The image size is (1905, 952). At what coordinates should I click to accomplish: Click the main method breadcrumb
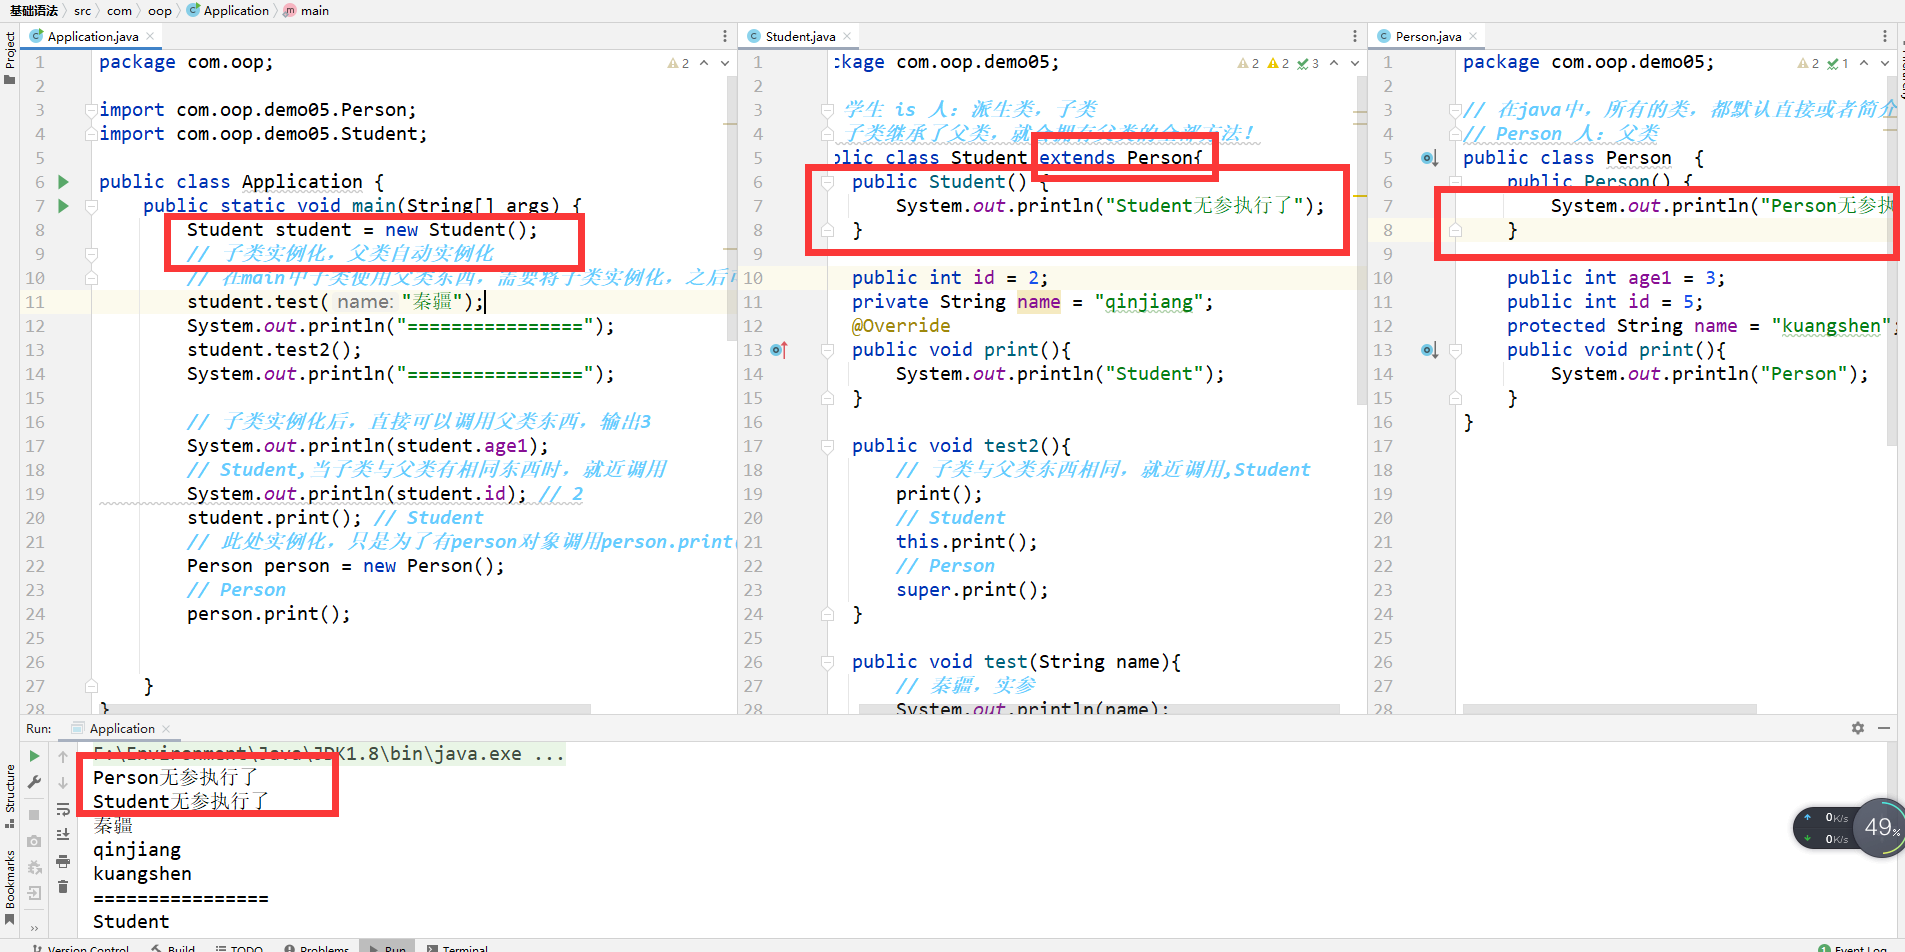[x=306, y=11]
